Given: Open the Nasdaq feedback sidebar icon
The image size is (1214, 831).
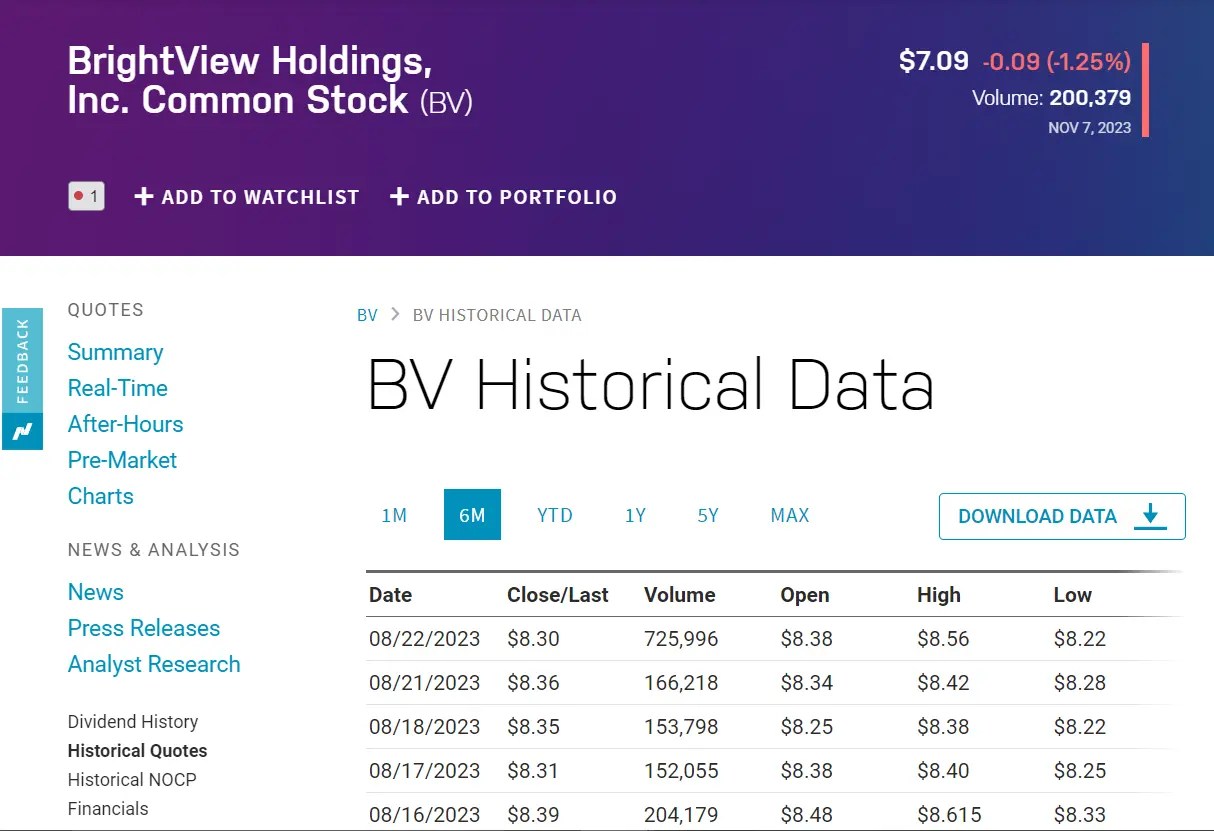Looking at the screenshot, I should click(22, 362).
